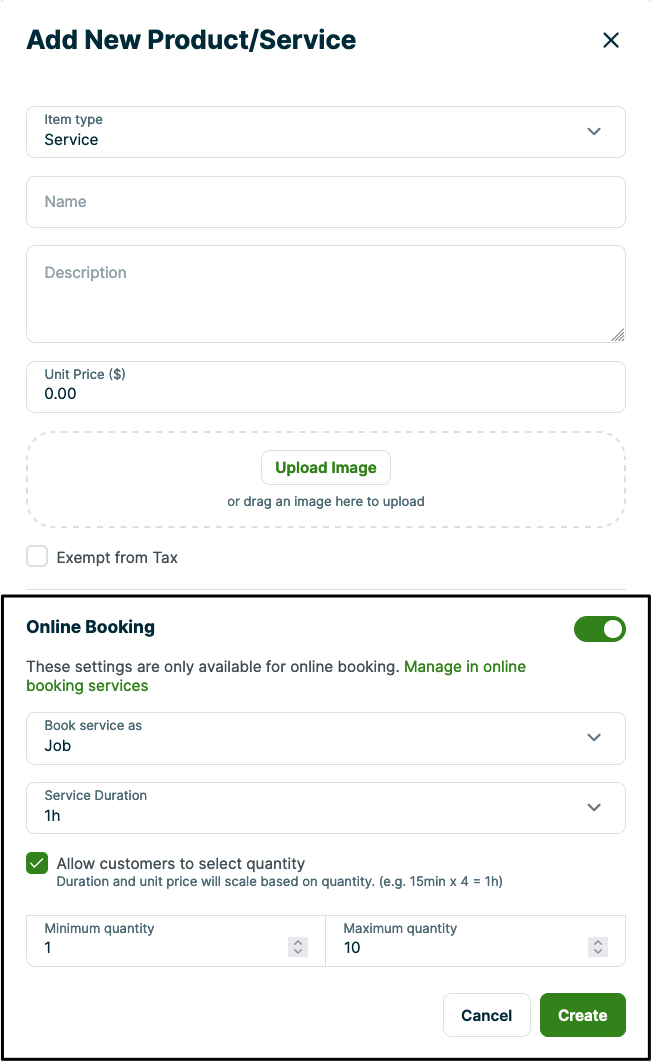The image size is (651, 1062).
Task: Click the Name input field
Action: click(x=325, y=202)
